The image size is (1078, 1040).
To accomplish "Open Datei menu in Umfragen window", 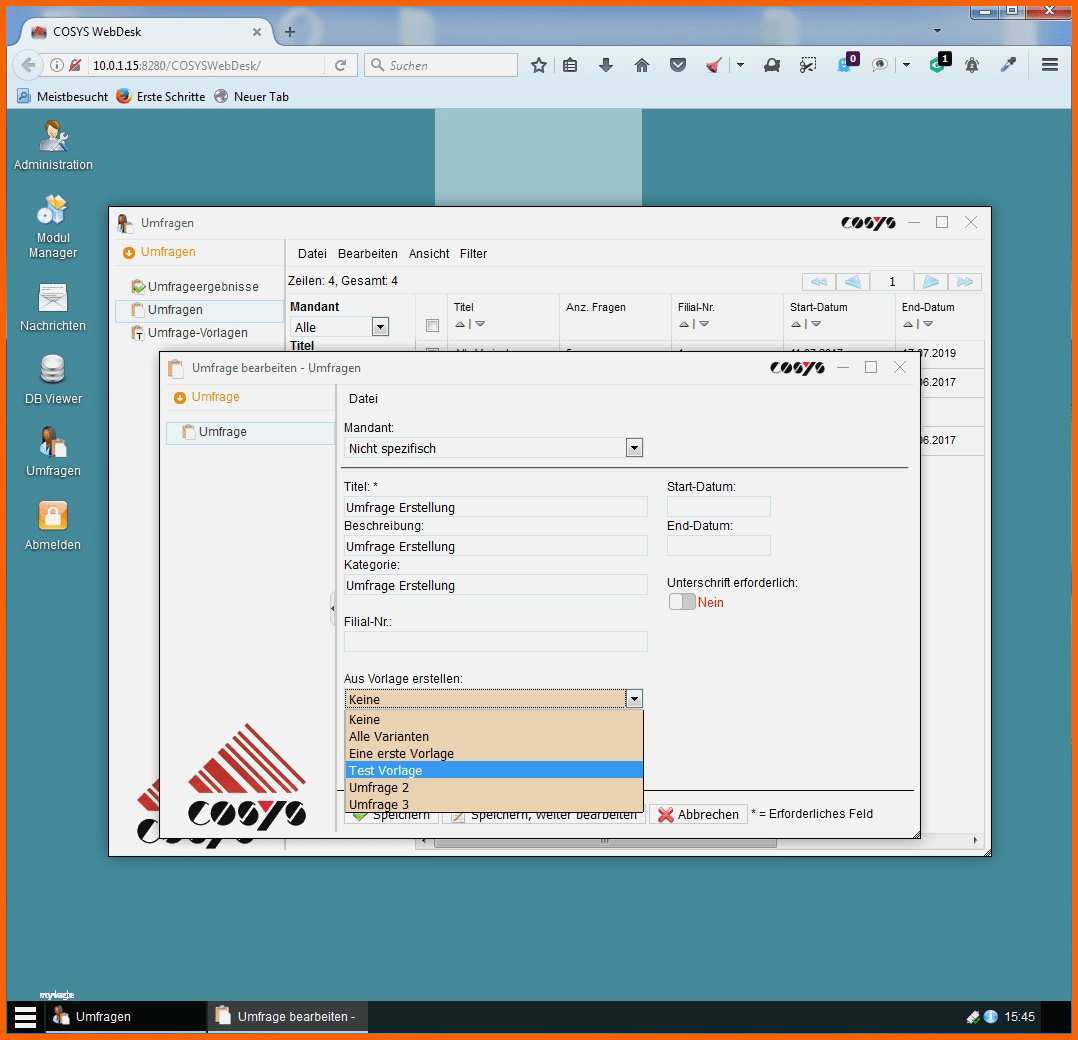I will [x=312, y=254].
